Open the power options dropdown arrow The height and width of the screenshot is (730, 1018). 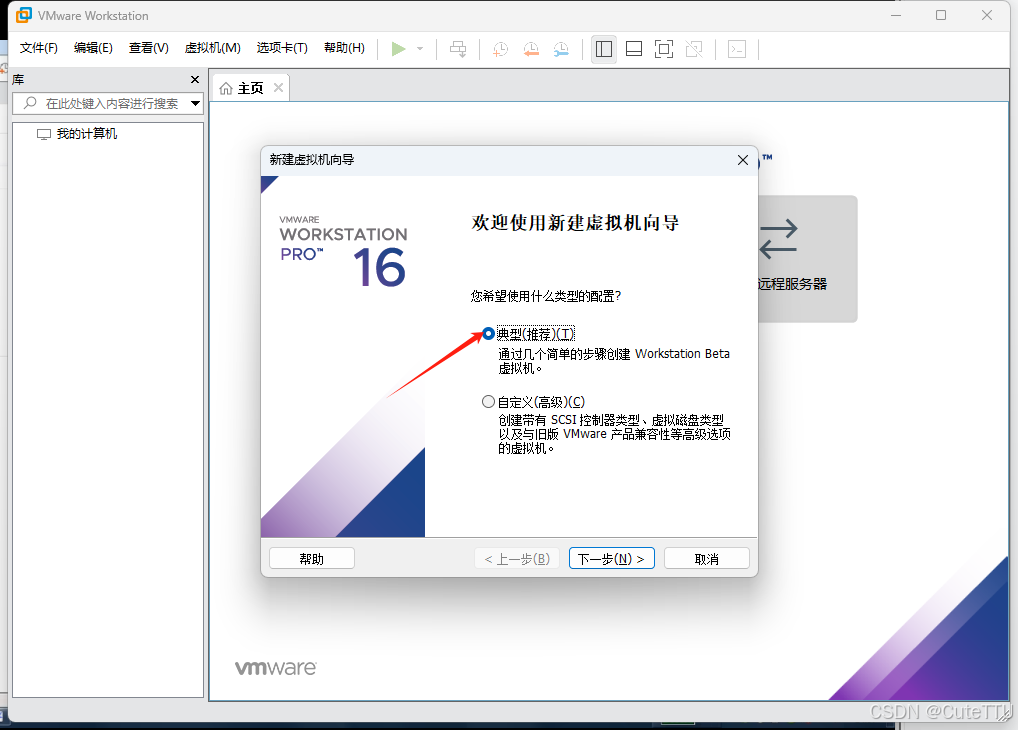tap(420, 49)
